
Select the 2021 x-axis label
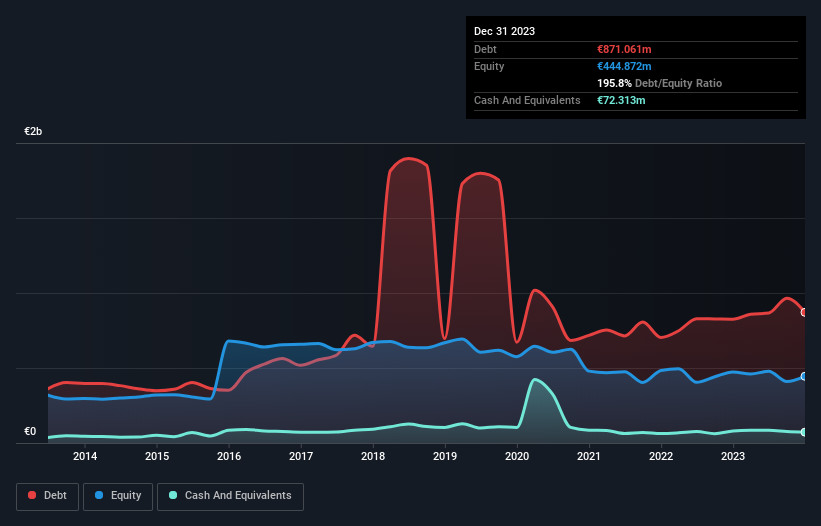(589, 456)
